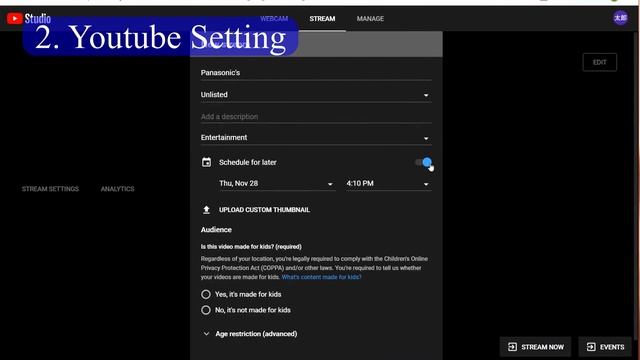Switch to the Stream tab
Image resolution: width=640 pixels, height=360 pixels.
pos(322,19)
